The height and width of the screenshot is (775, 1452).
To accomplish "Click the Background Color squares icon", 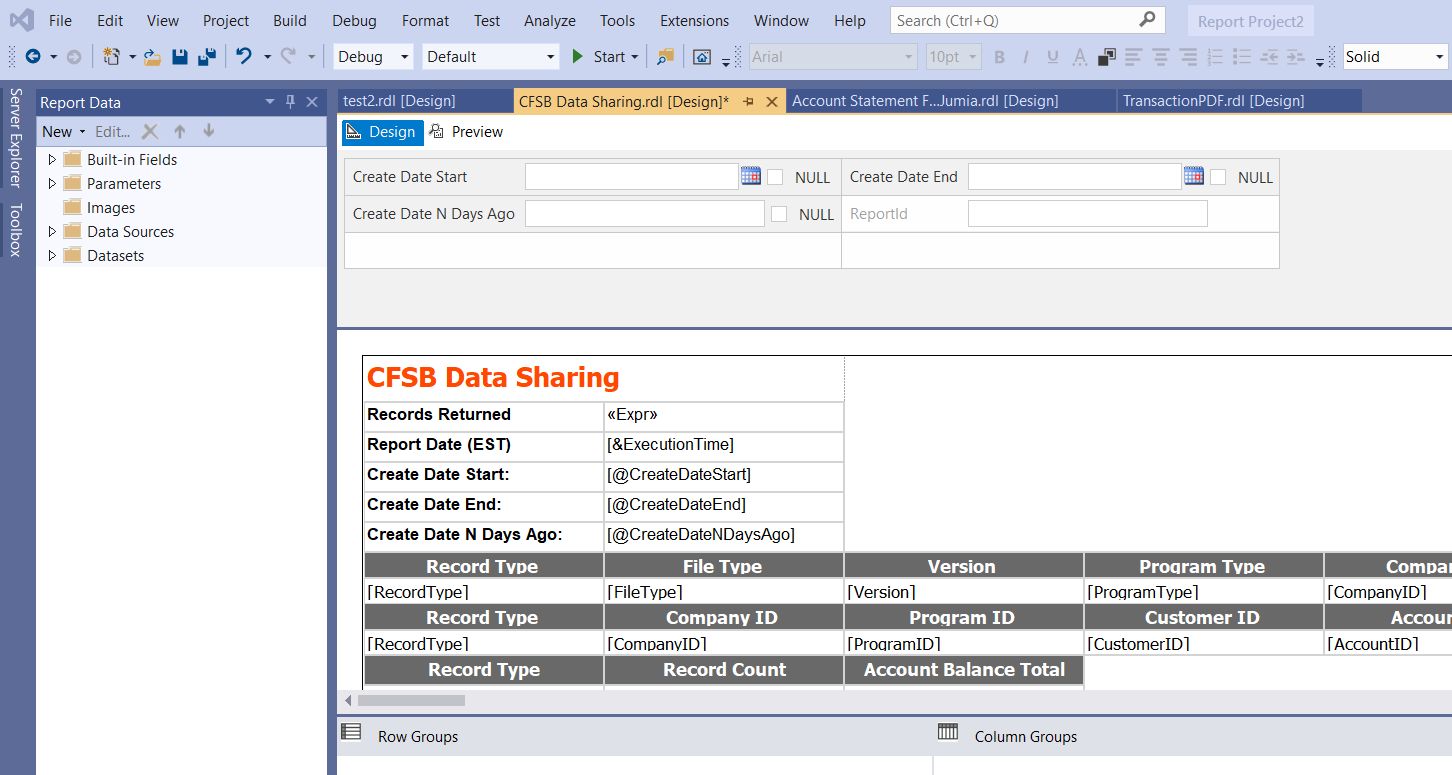I will tap(1107, 57).
